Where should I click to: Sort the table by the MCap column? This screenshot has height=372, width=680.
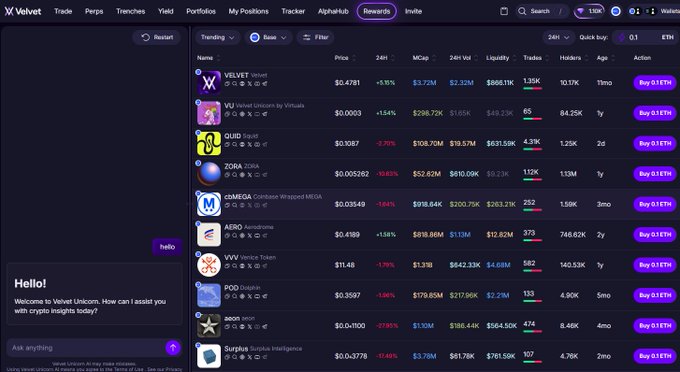pyautogui.click(x=425, y=58)
